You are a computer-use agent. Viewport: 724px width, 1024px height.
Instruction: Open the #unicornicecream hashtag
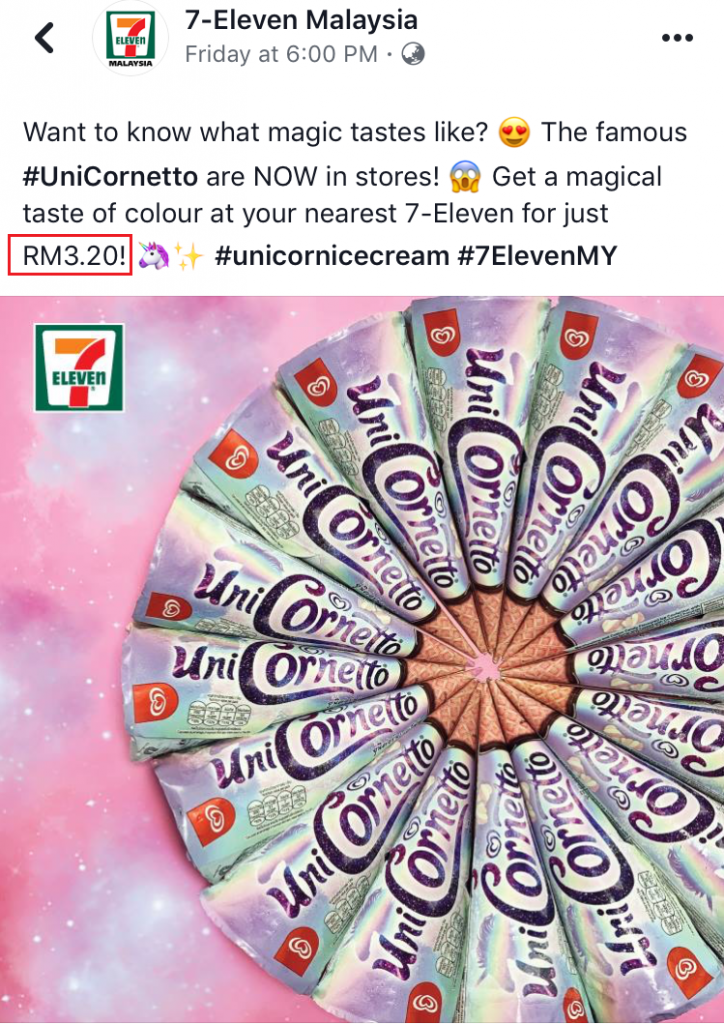[x=332, y=255]
